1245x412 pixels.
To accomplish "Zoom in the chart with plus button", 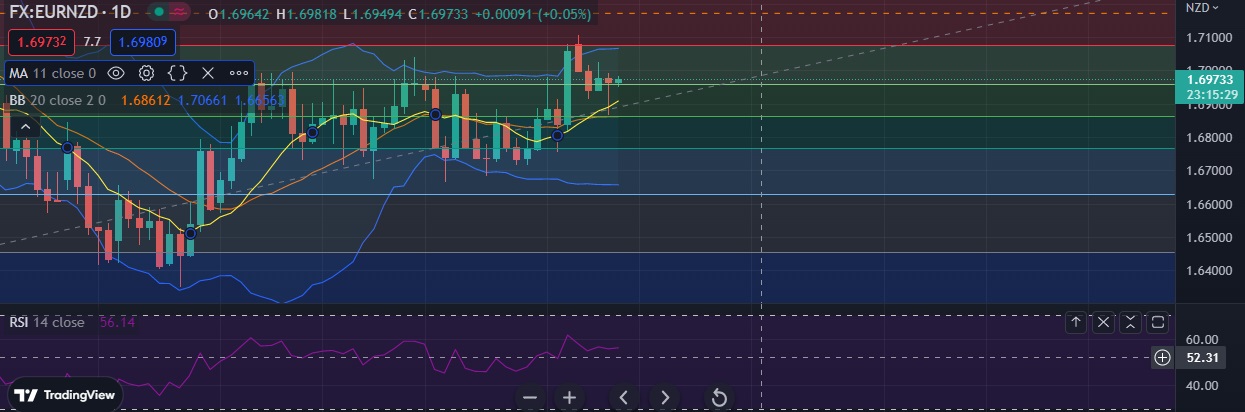I will (569, 397).
